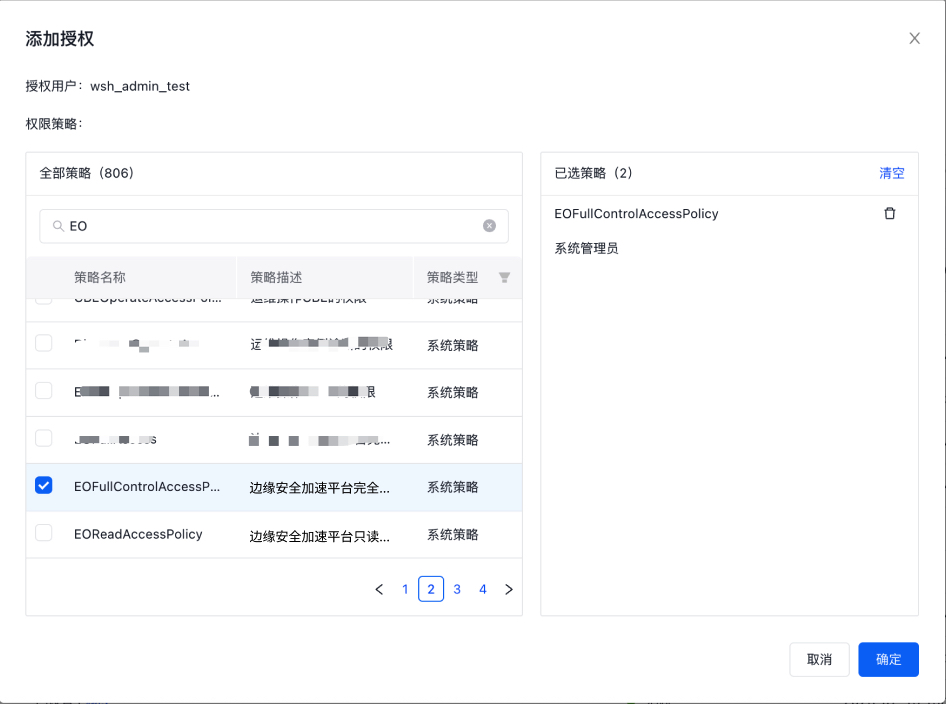Uncheck the EOFullControlAccessPolicy checkbox

tap(43, 485)
